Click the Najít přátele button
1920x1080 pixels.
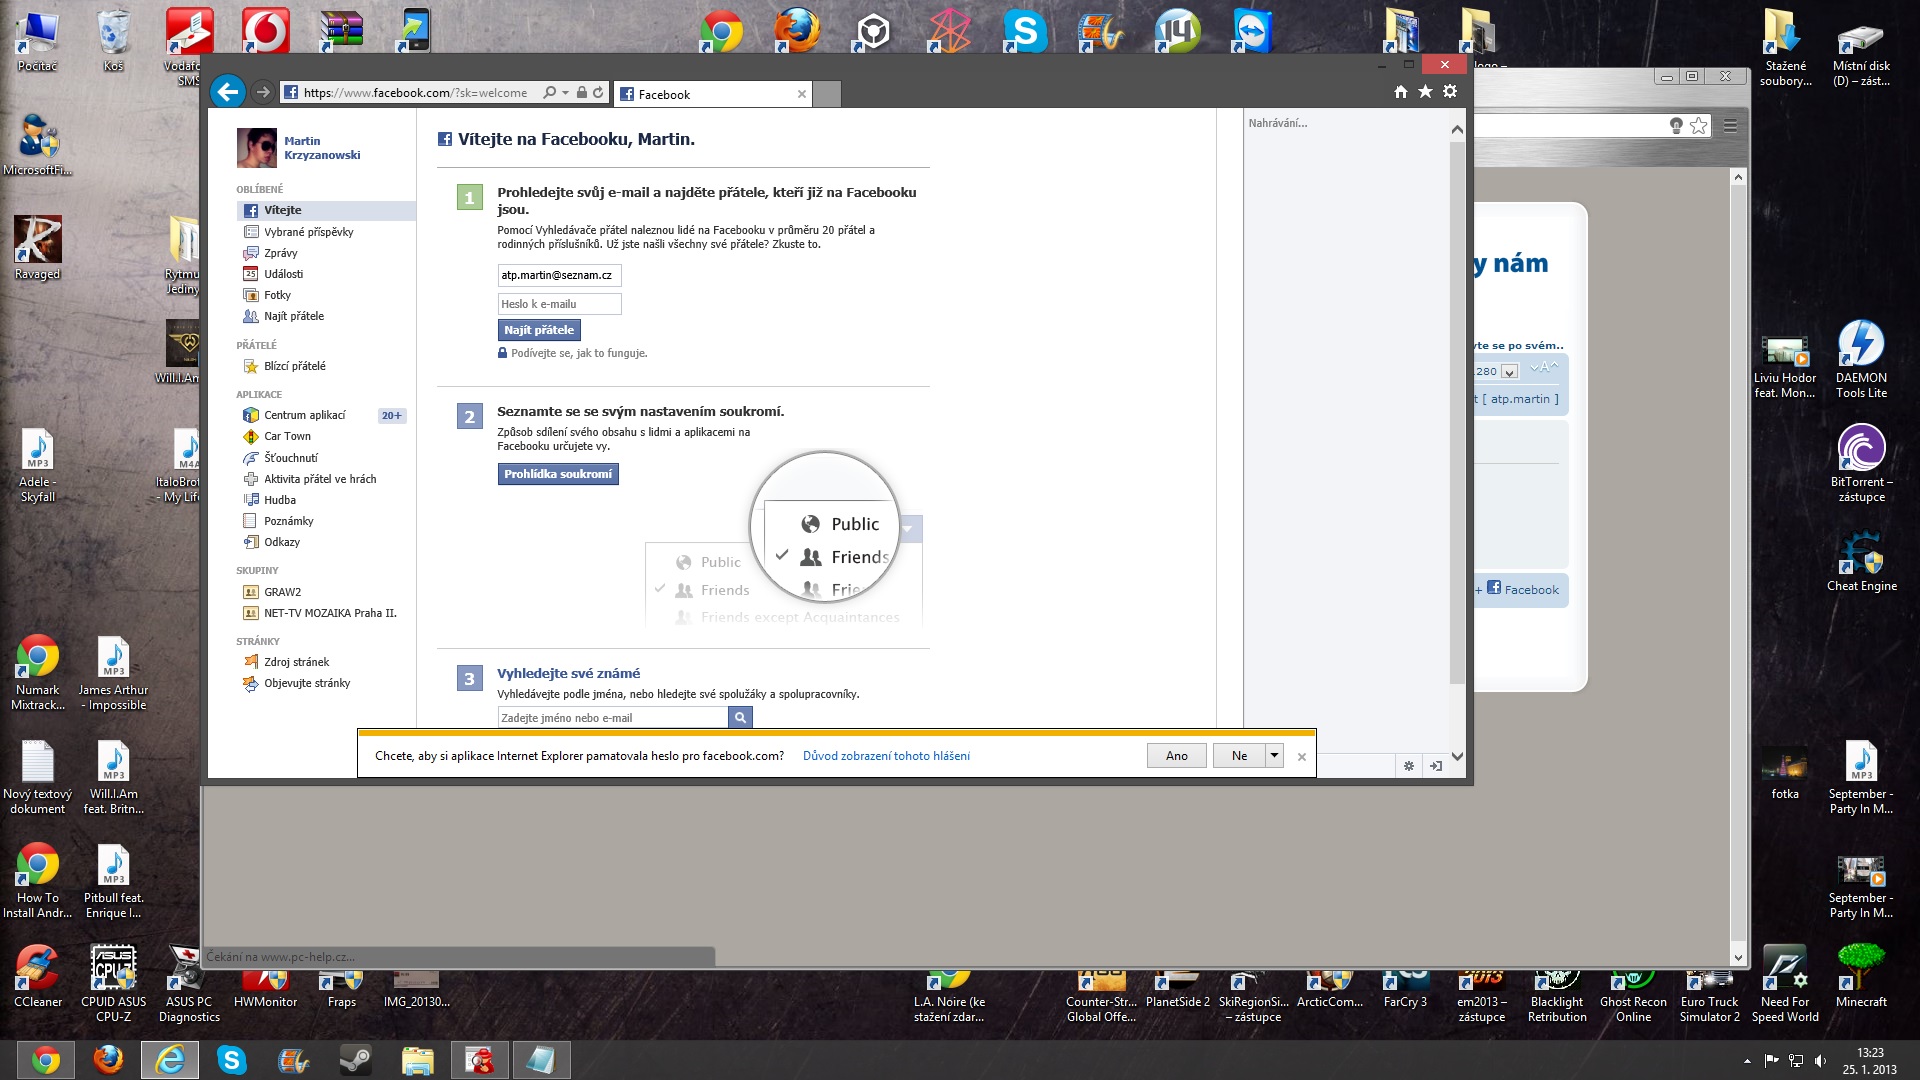[x=539, y=330]
